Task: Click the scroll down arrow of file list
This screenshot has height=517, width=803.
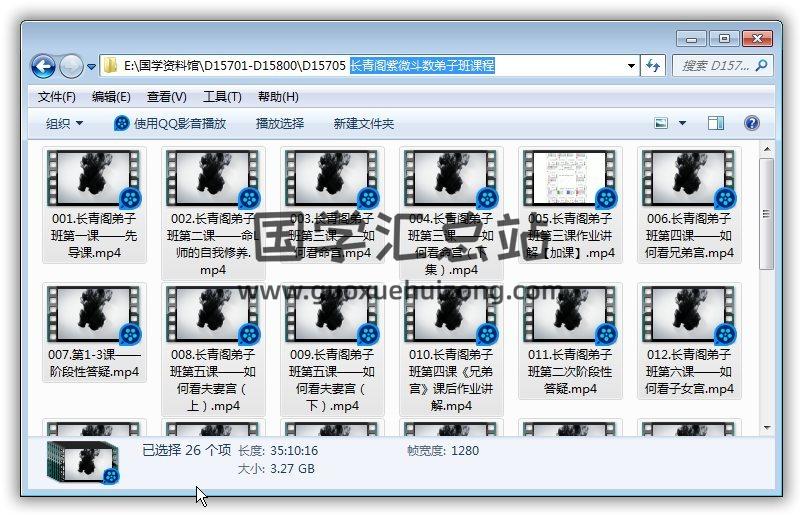Action: [x=767, y=427]
